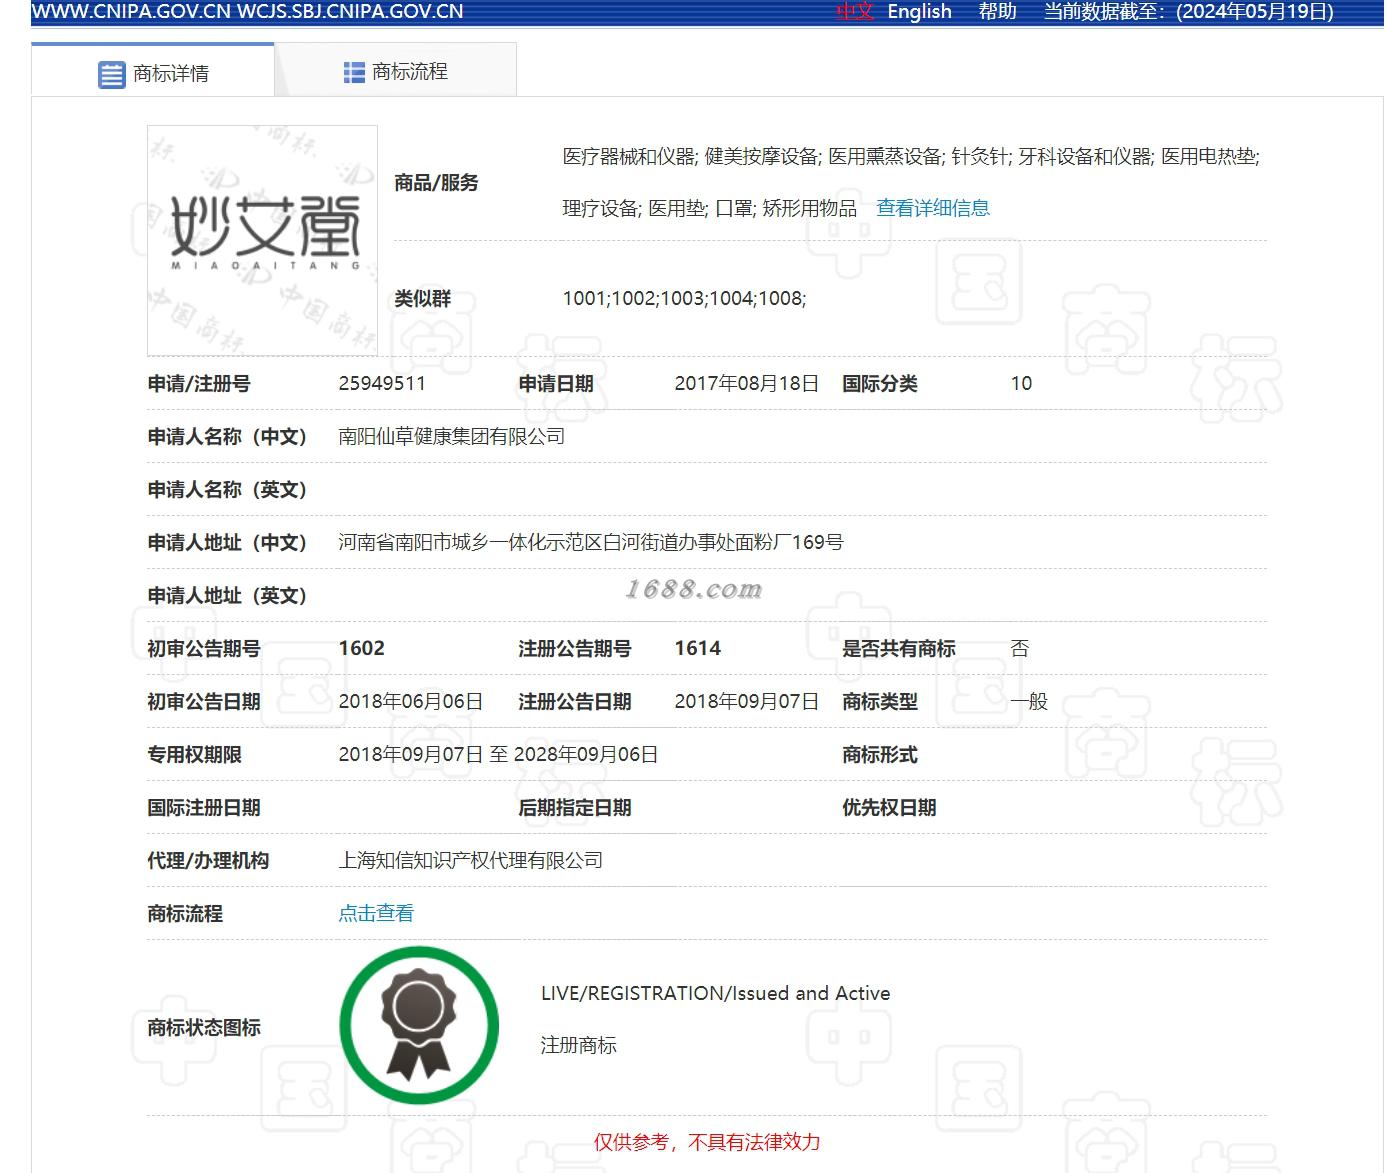1387x1173 pixels.
Task: Select the WWW.CNIPA.GOV.CN header text
Action: (131, 12)
